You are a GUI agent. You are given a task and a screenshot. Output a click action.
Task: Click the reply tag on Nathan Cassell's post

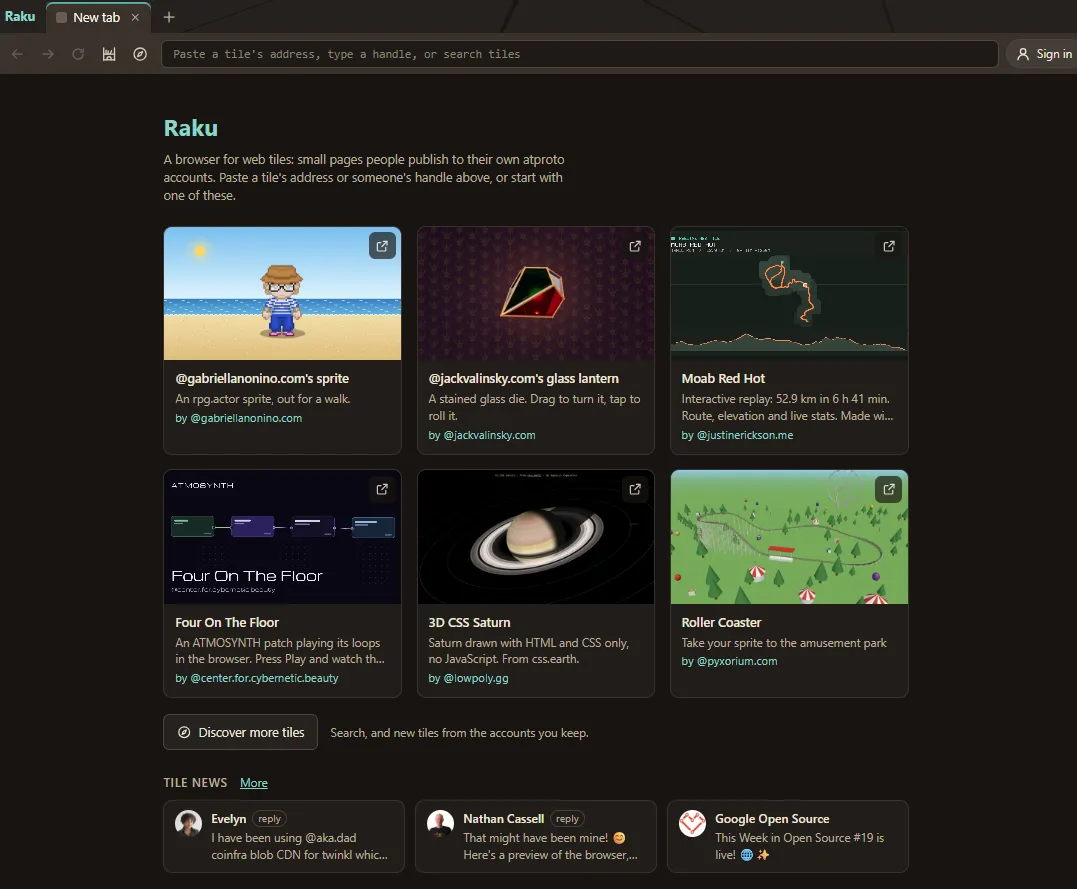[567, 819]
